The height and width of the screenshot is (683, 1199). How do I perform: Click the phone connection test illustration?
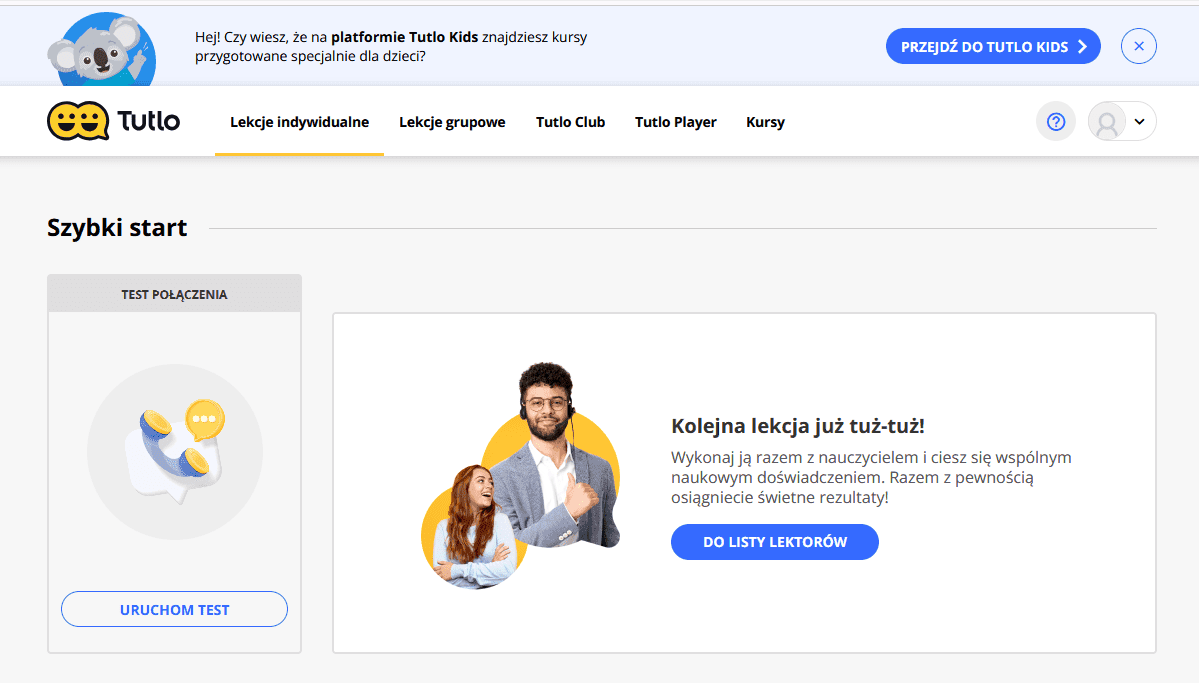point(175,452)
